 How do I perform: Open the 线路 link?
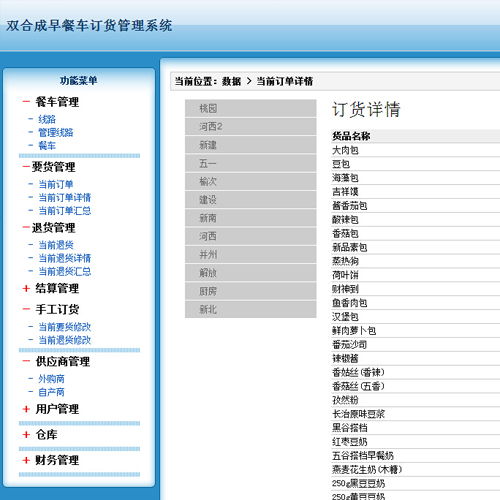click(x=47, y=119)
